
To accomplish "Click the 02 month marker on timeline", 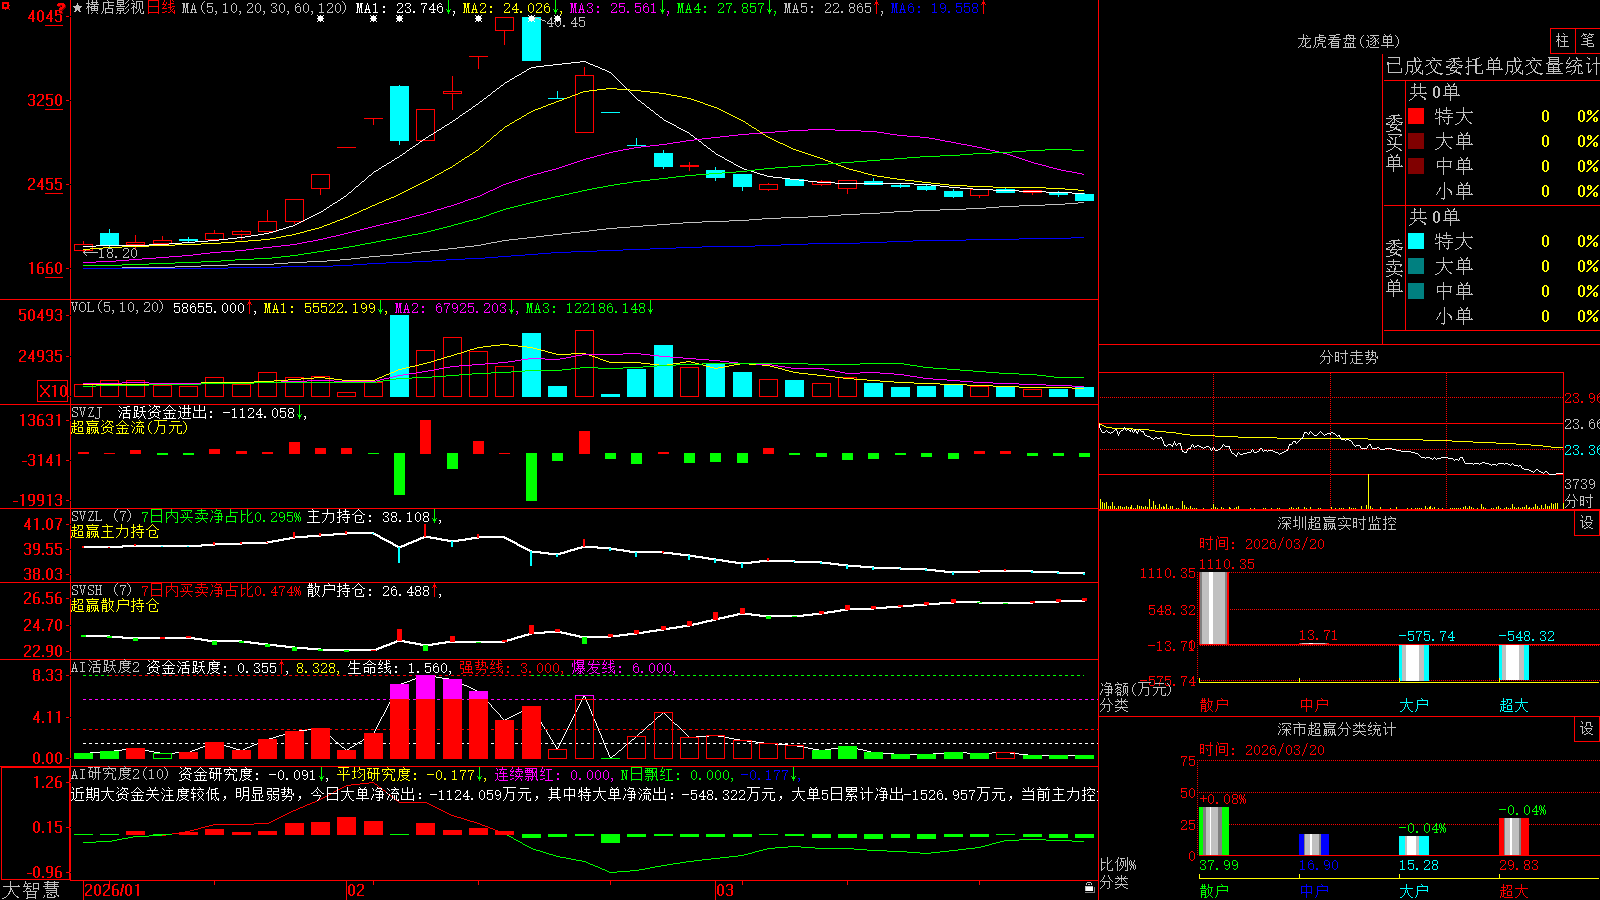I will click(356, 890).
